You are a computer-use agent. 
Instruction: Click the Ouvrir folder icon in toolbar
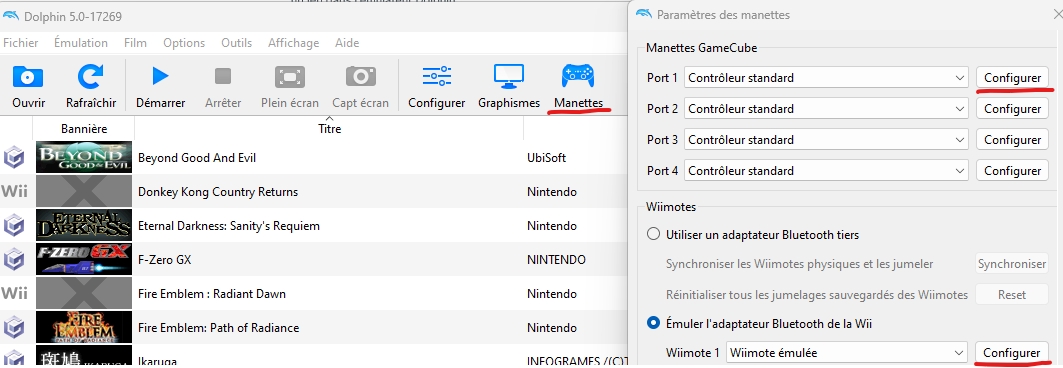coord(28,77)
